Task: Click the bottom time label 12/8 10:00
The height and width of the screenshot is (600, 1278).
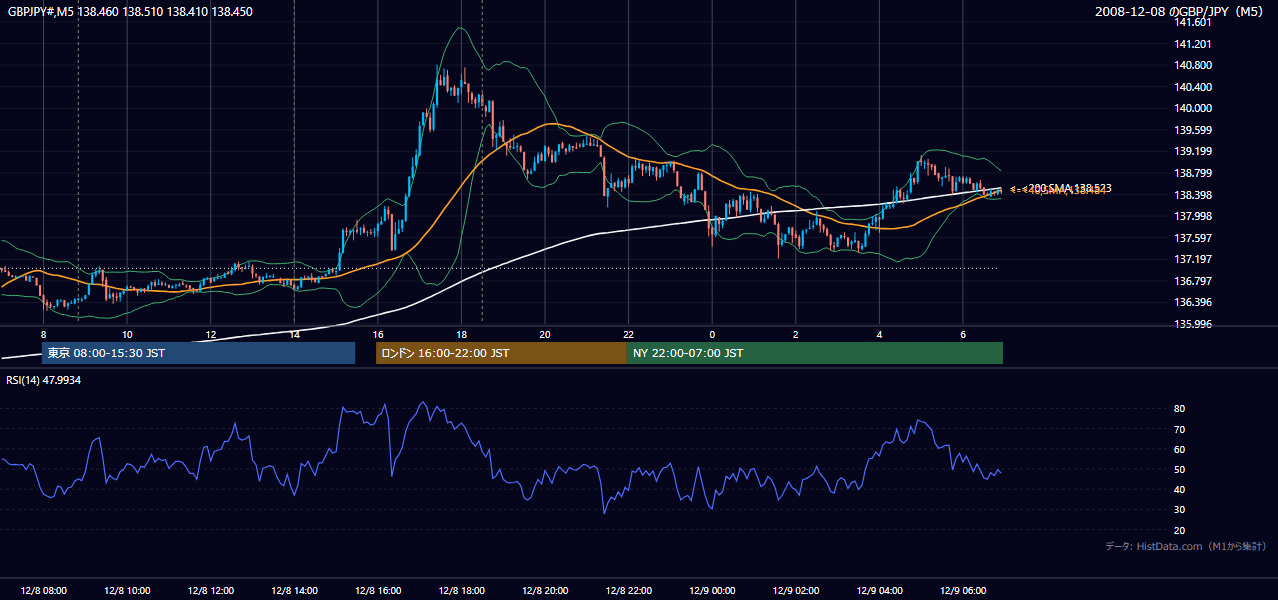Action: point(127,590)
